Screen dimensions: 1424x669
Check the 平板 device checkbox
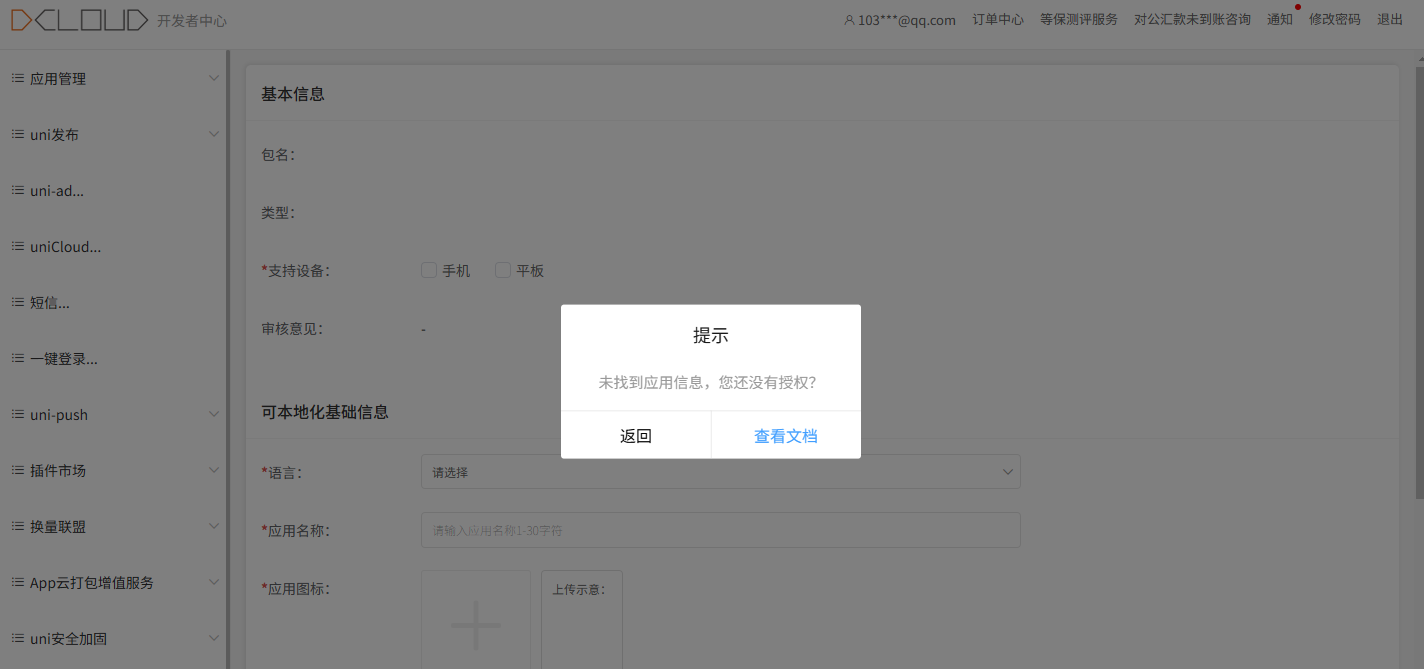[503, 270]
